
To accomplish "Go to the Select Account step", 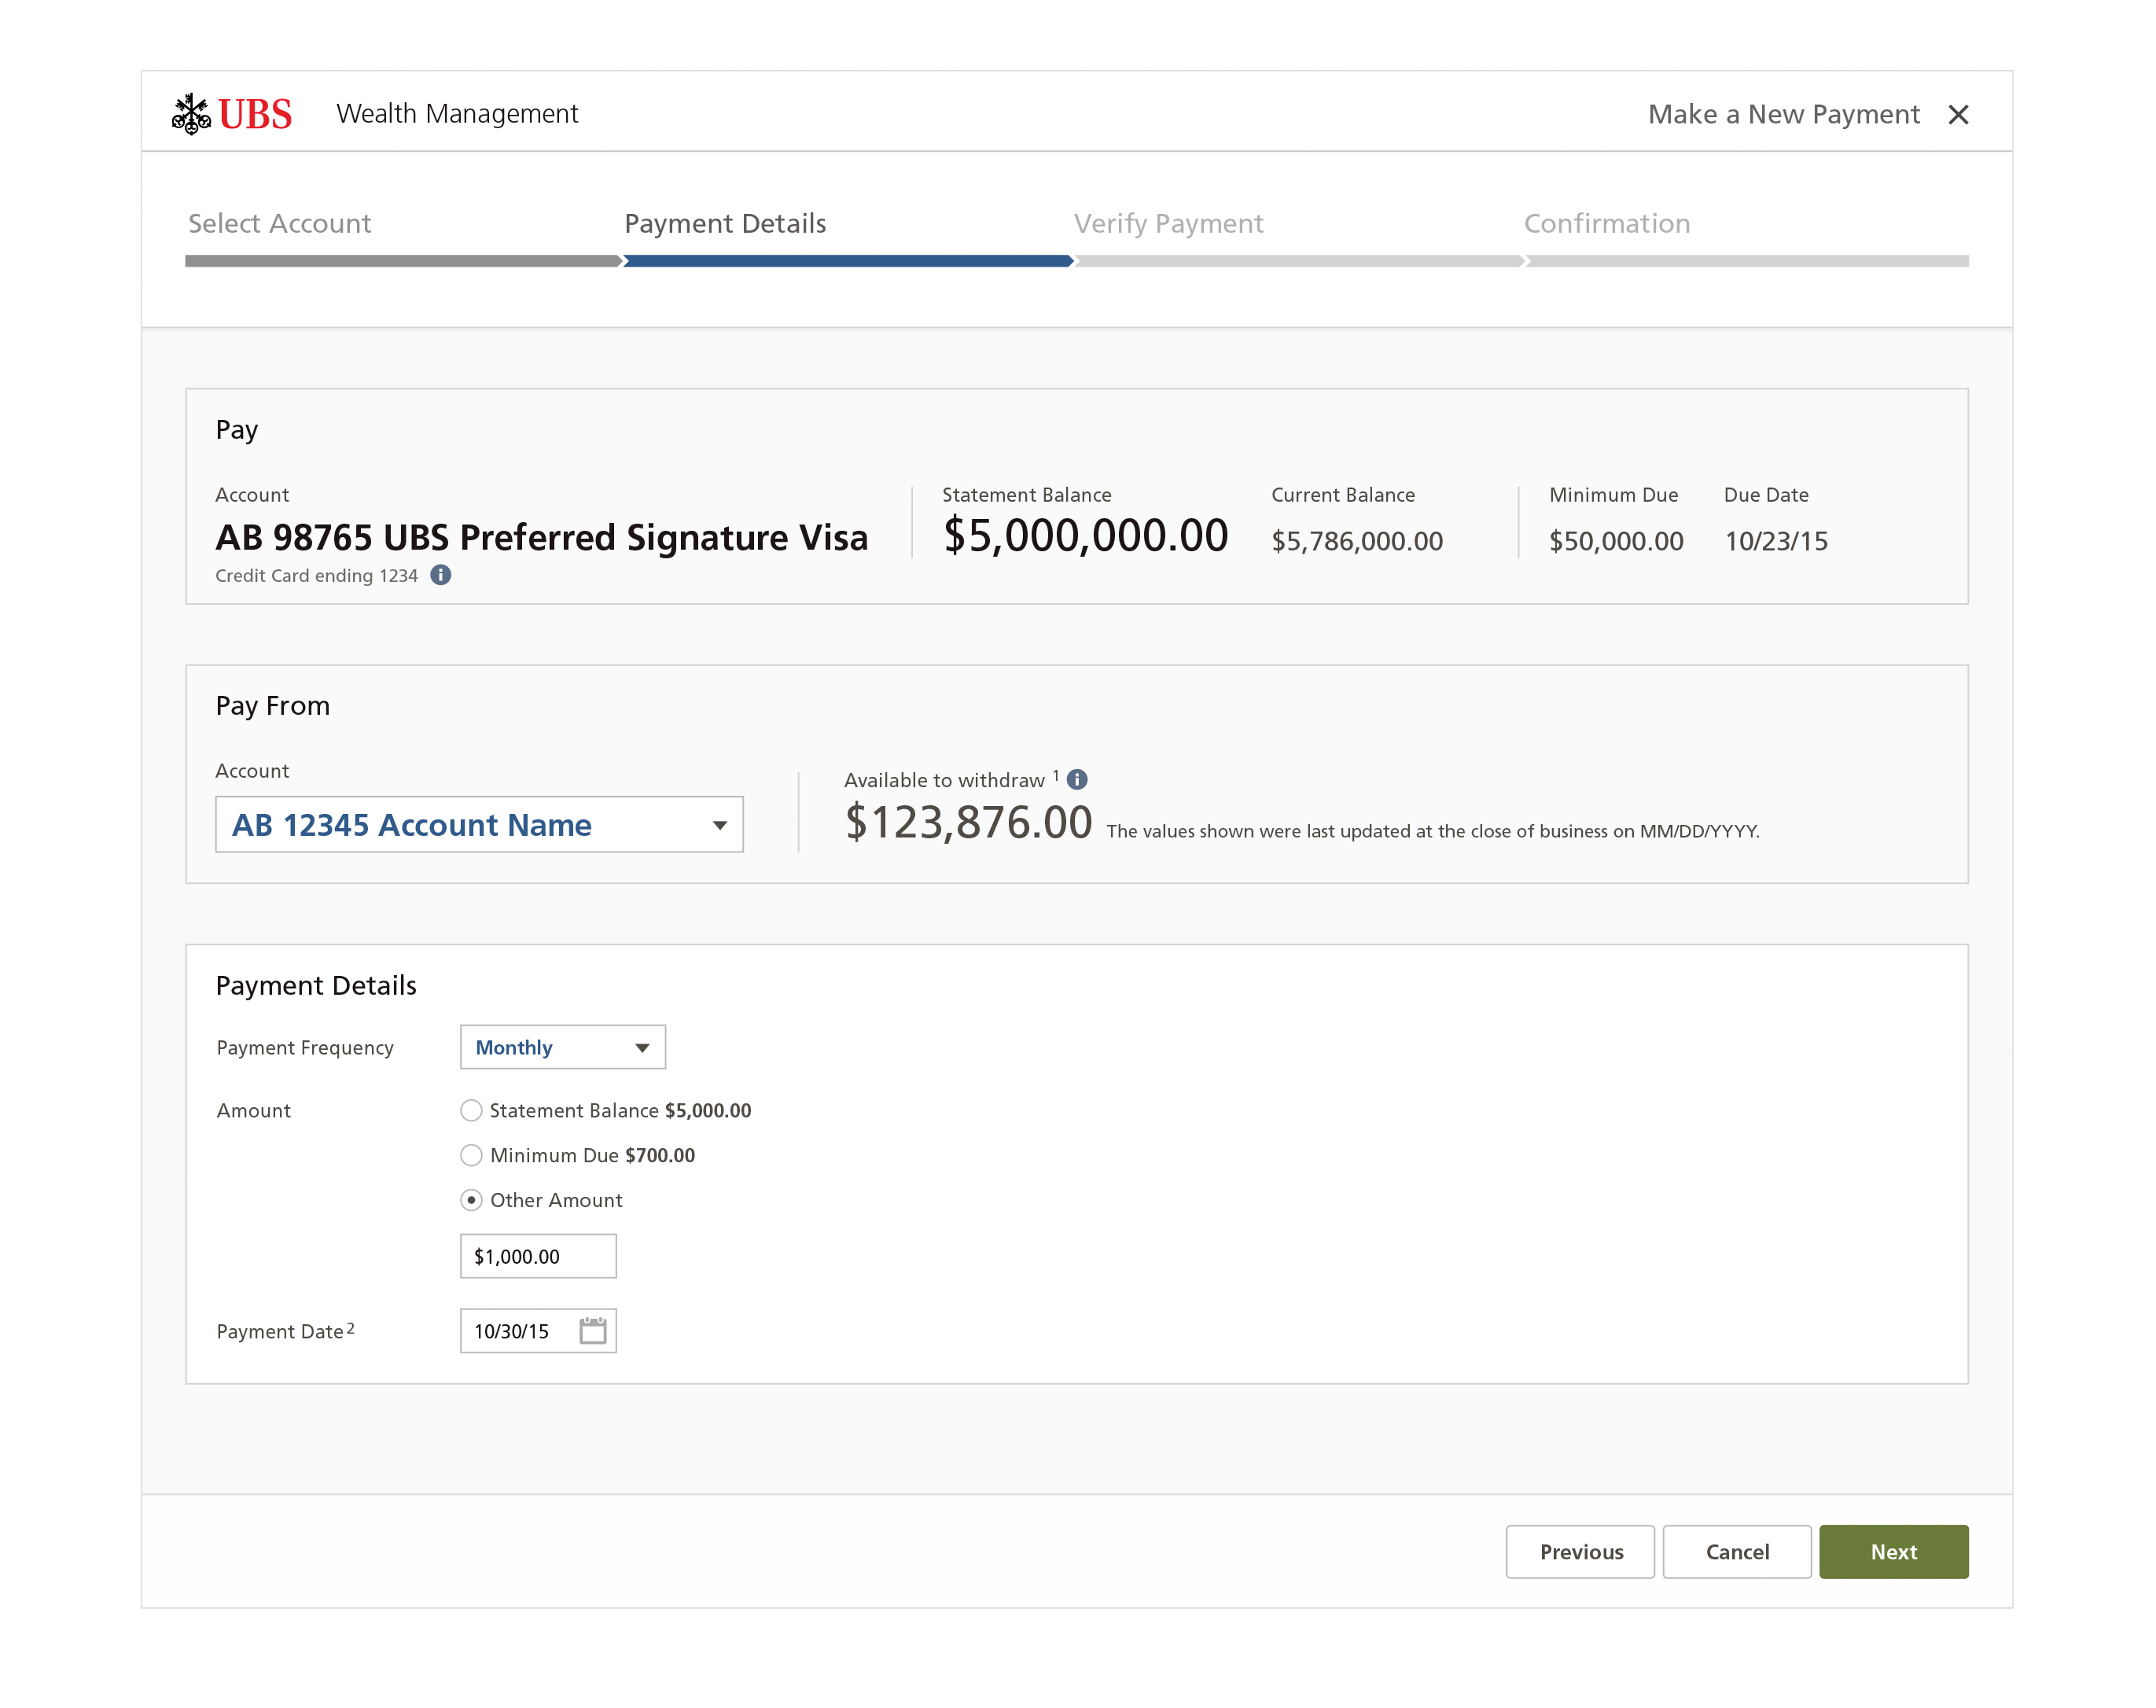I will 280,223.
